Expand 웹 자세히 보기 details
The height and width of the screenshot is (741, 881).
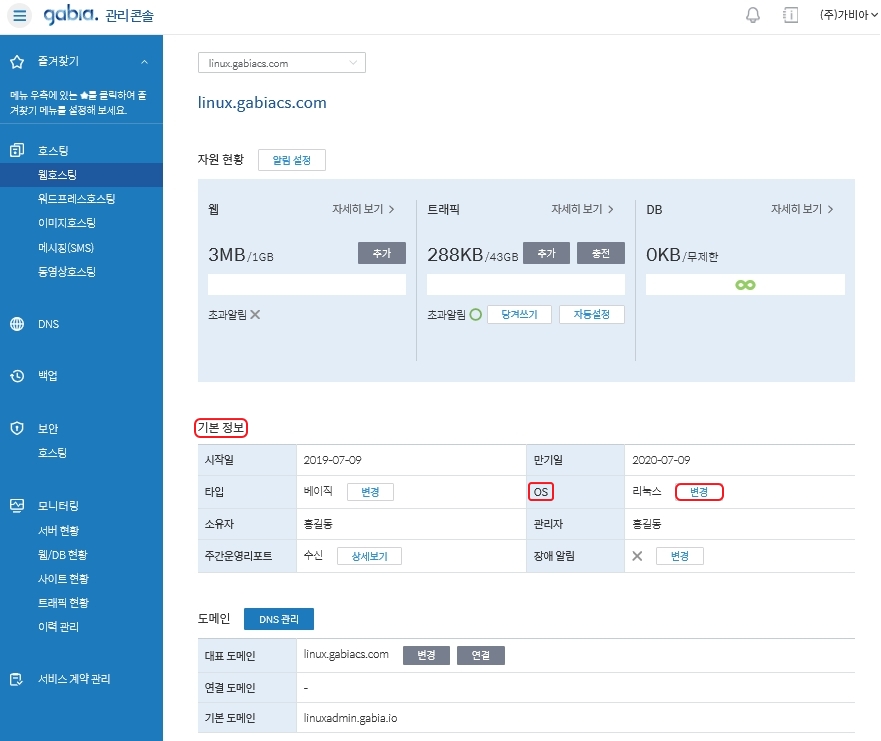point(363,209)
